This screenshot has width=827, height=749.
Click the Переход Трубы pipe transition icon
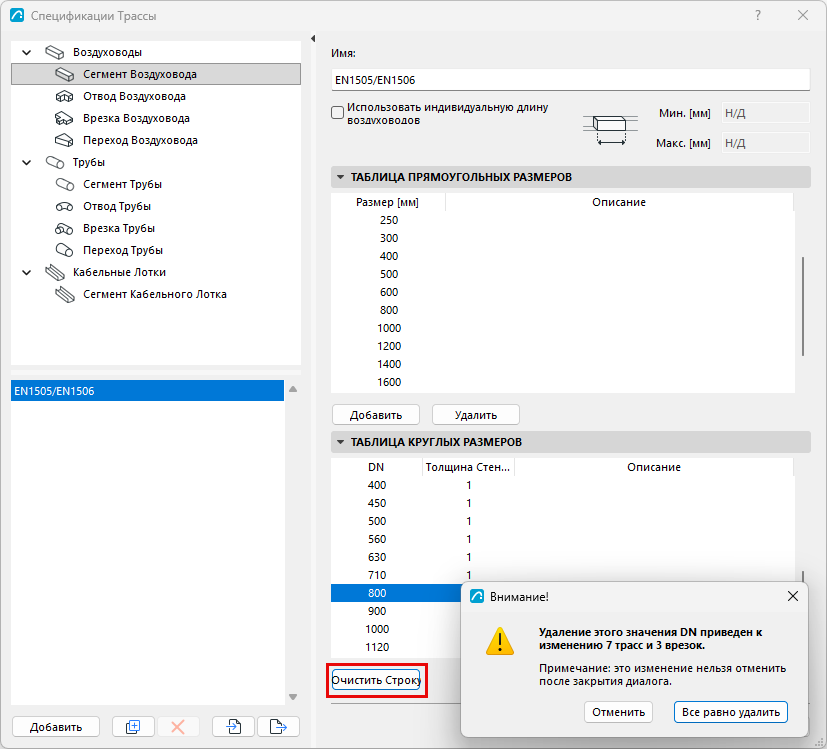64,250
